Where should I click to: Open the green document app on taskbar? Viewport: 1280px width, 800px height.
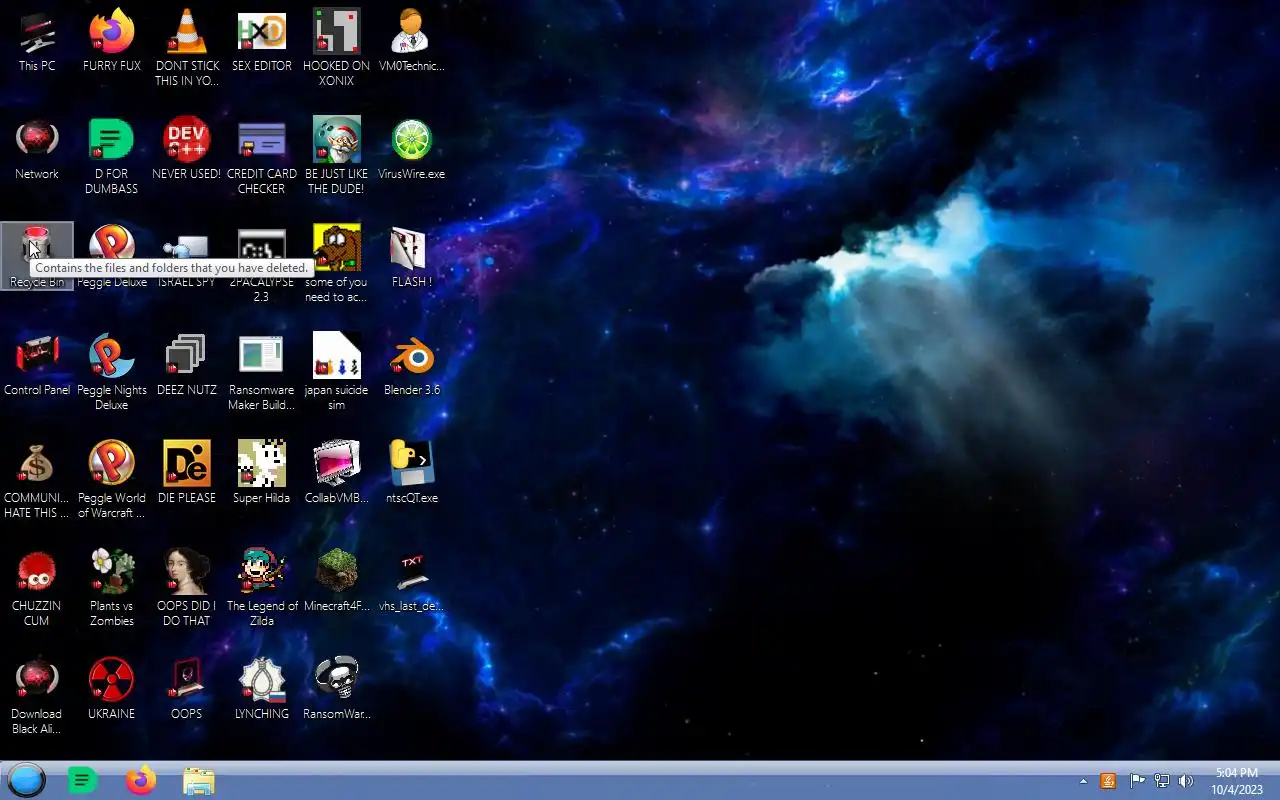point(82,780)
